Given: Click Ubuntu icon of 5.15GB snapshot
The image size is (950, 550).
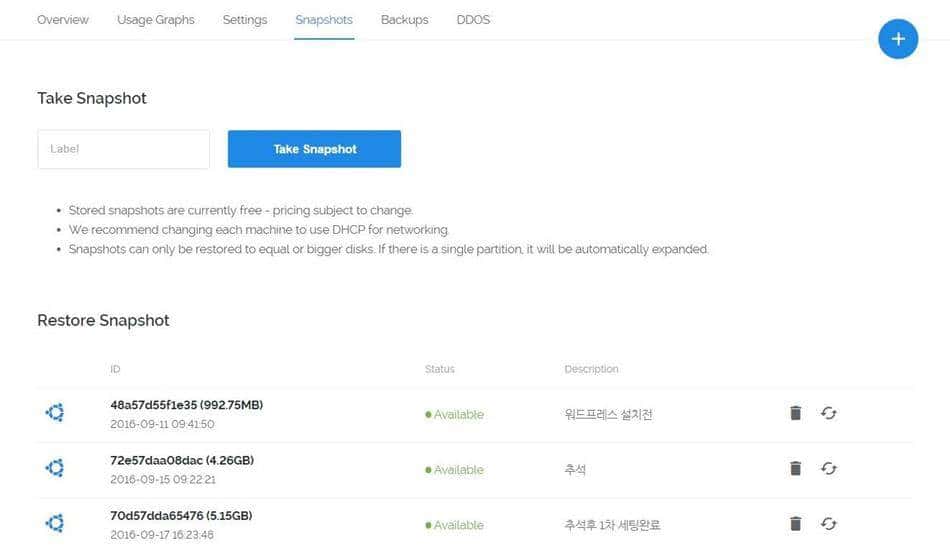Looking at the screenshot, I should point(55,523).
